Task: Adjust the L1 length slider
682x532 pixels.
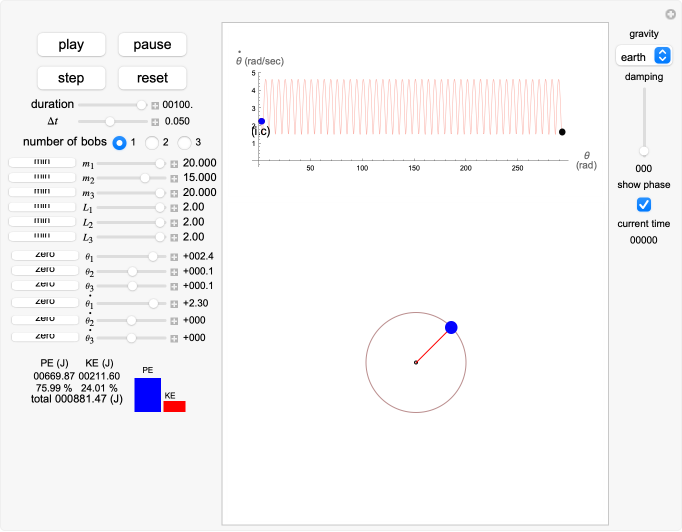Action: pos(131,207)
